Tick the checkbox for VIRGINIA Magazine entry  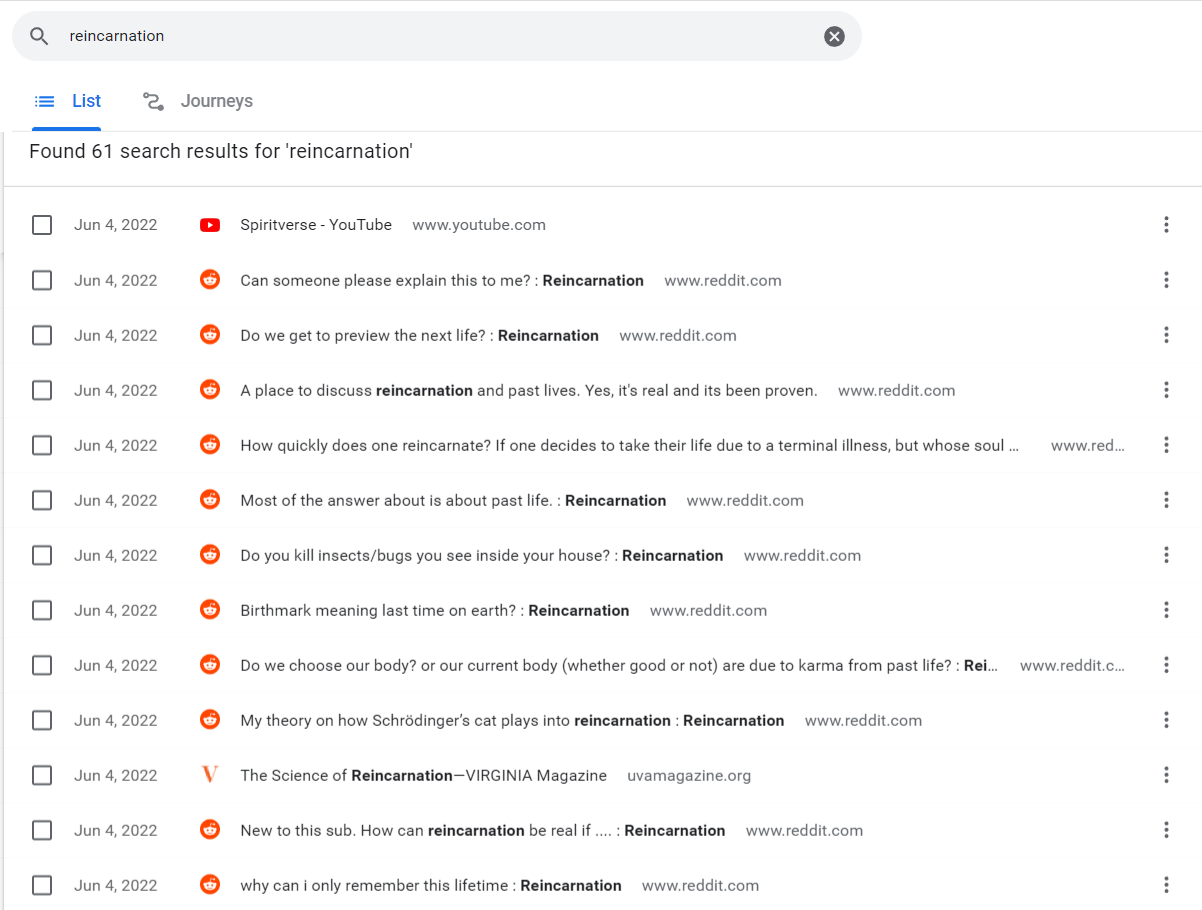point(42,775)
